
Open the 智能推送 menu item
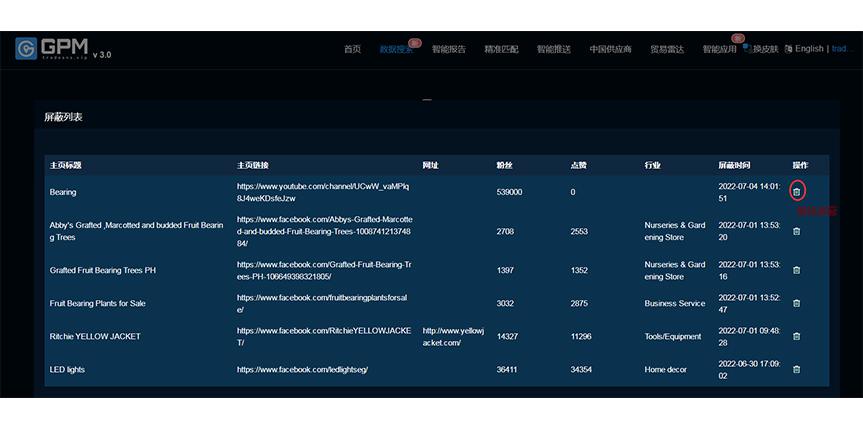(x=554, y=49)
